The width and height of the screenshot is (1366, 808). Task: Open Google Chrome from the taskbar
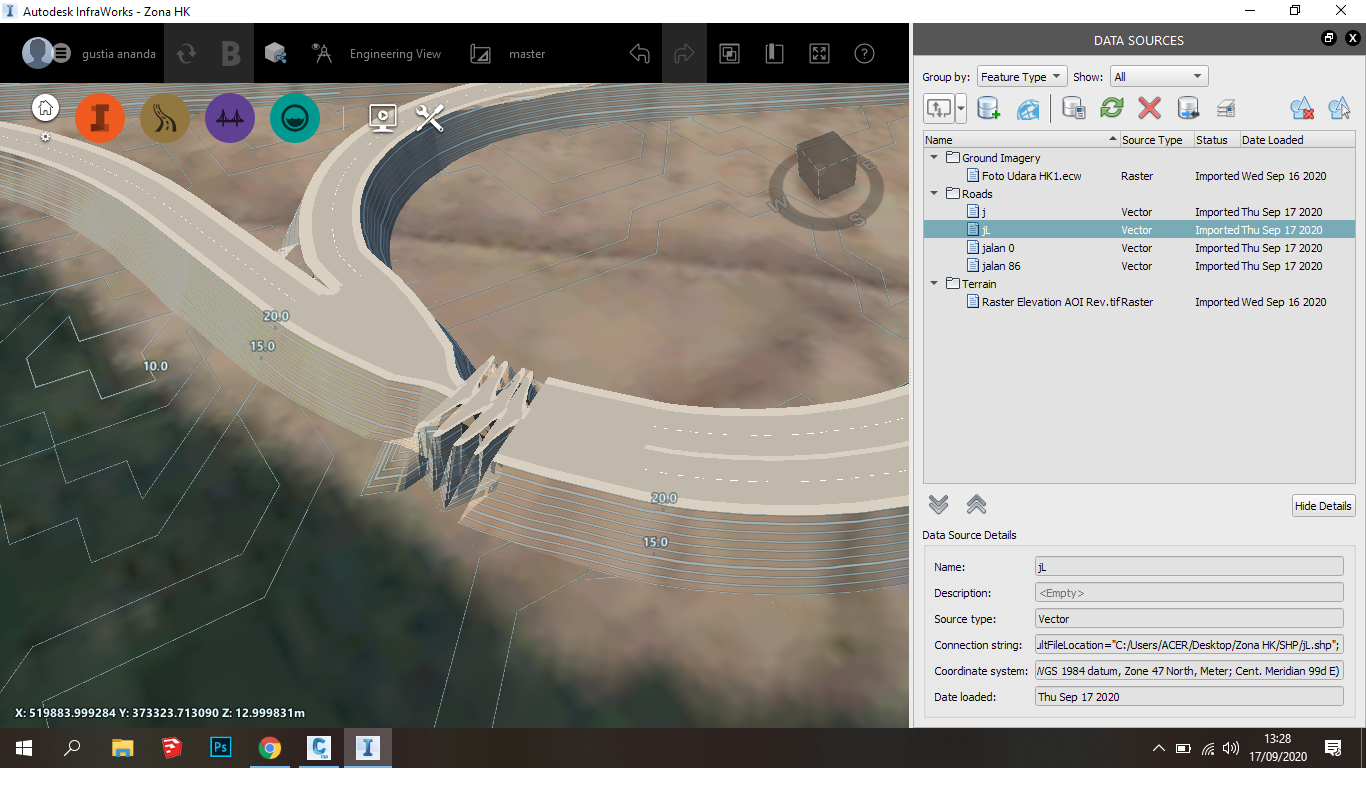click(x=269, y=748)
